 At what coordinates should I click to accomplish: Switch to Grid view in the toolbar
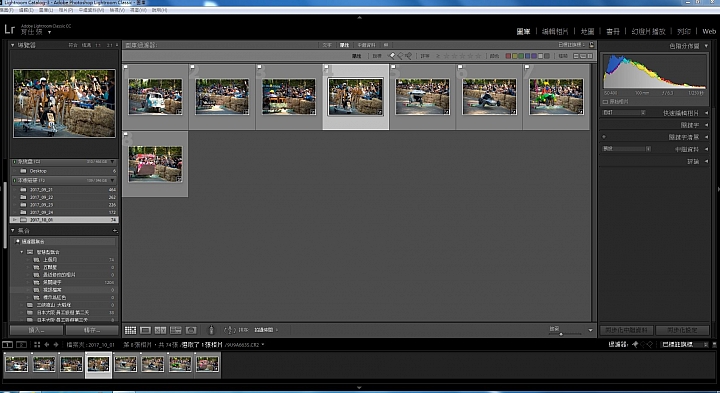(130, 330)
